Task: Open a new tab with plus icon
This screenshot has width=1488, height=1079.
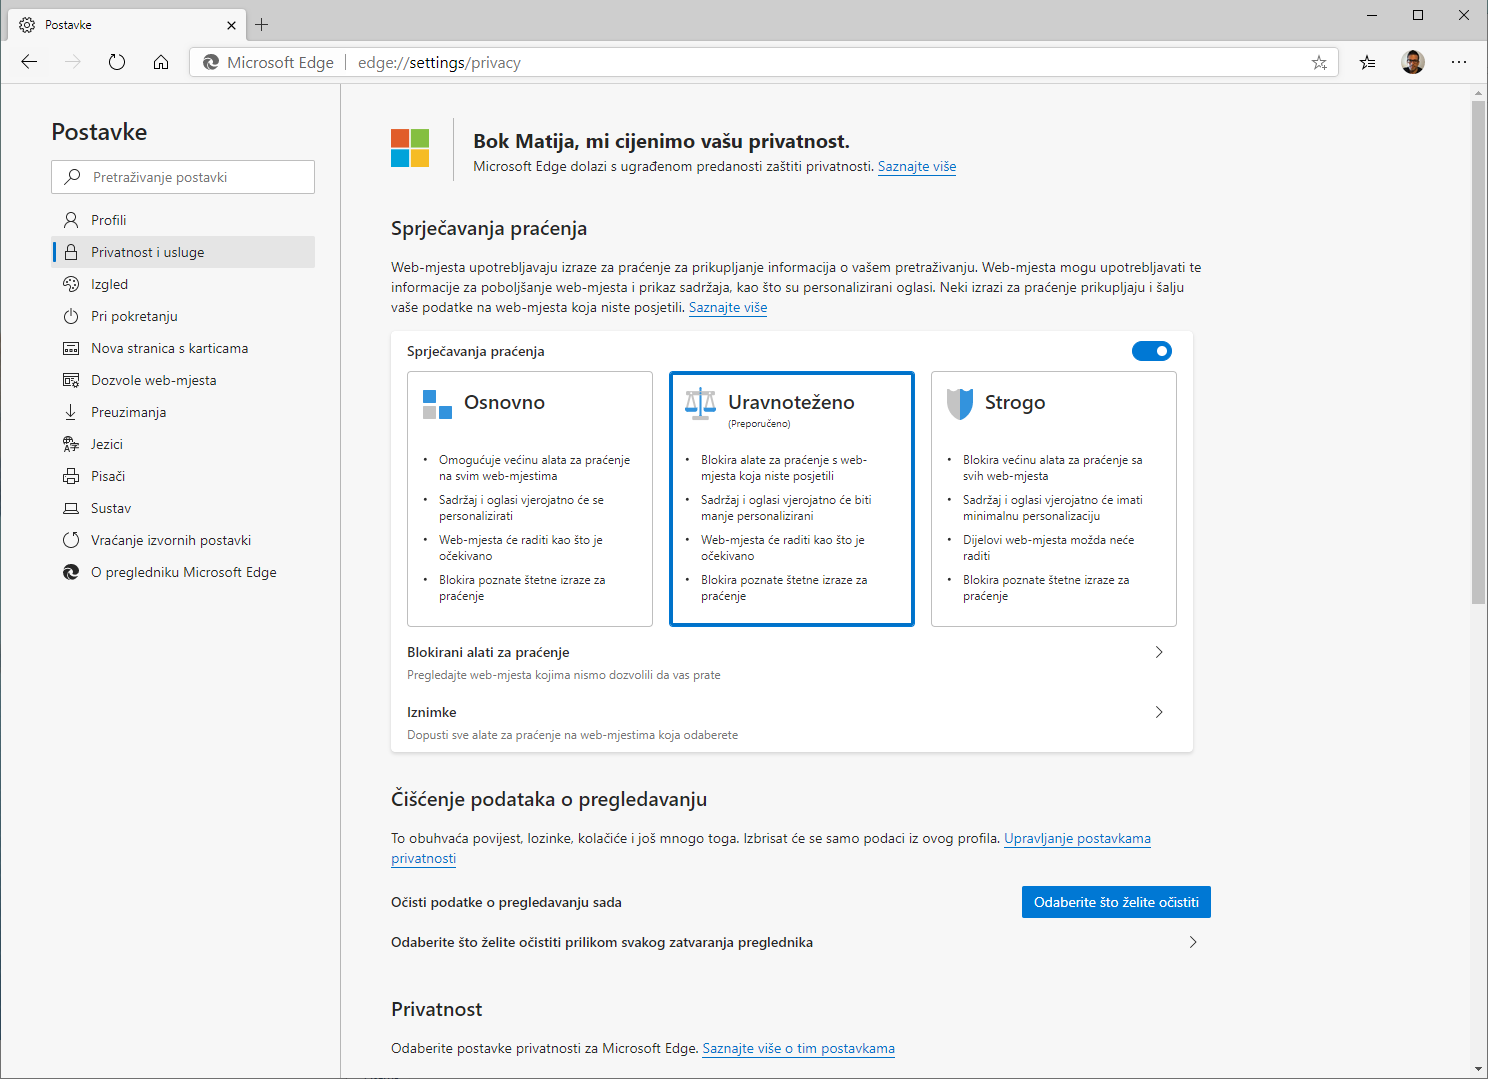Action: coord(262,24)
